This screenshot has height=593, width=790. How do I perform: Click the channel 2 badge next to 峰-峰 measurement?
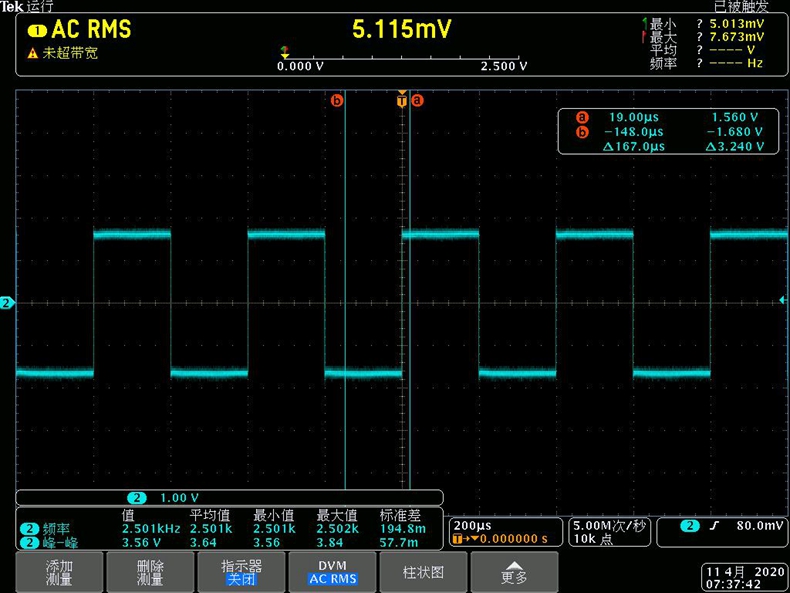[29, 542]
